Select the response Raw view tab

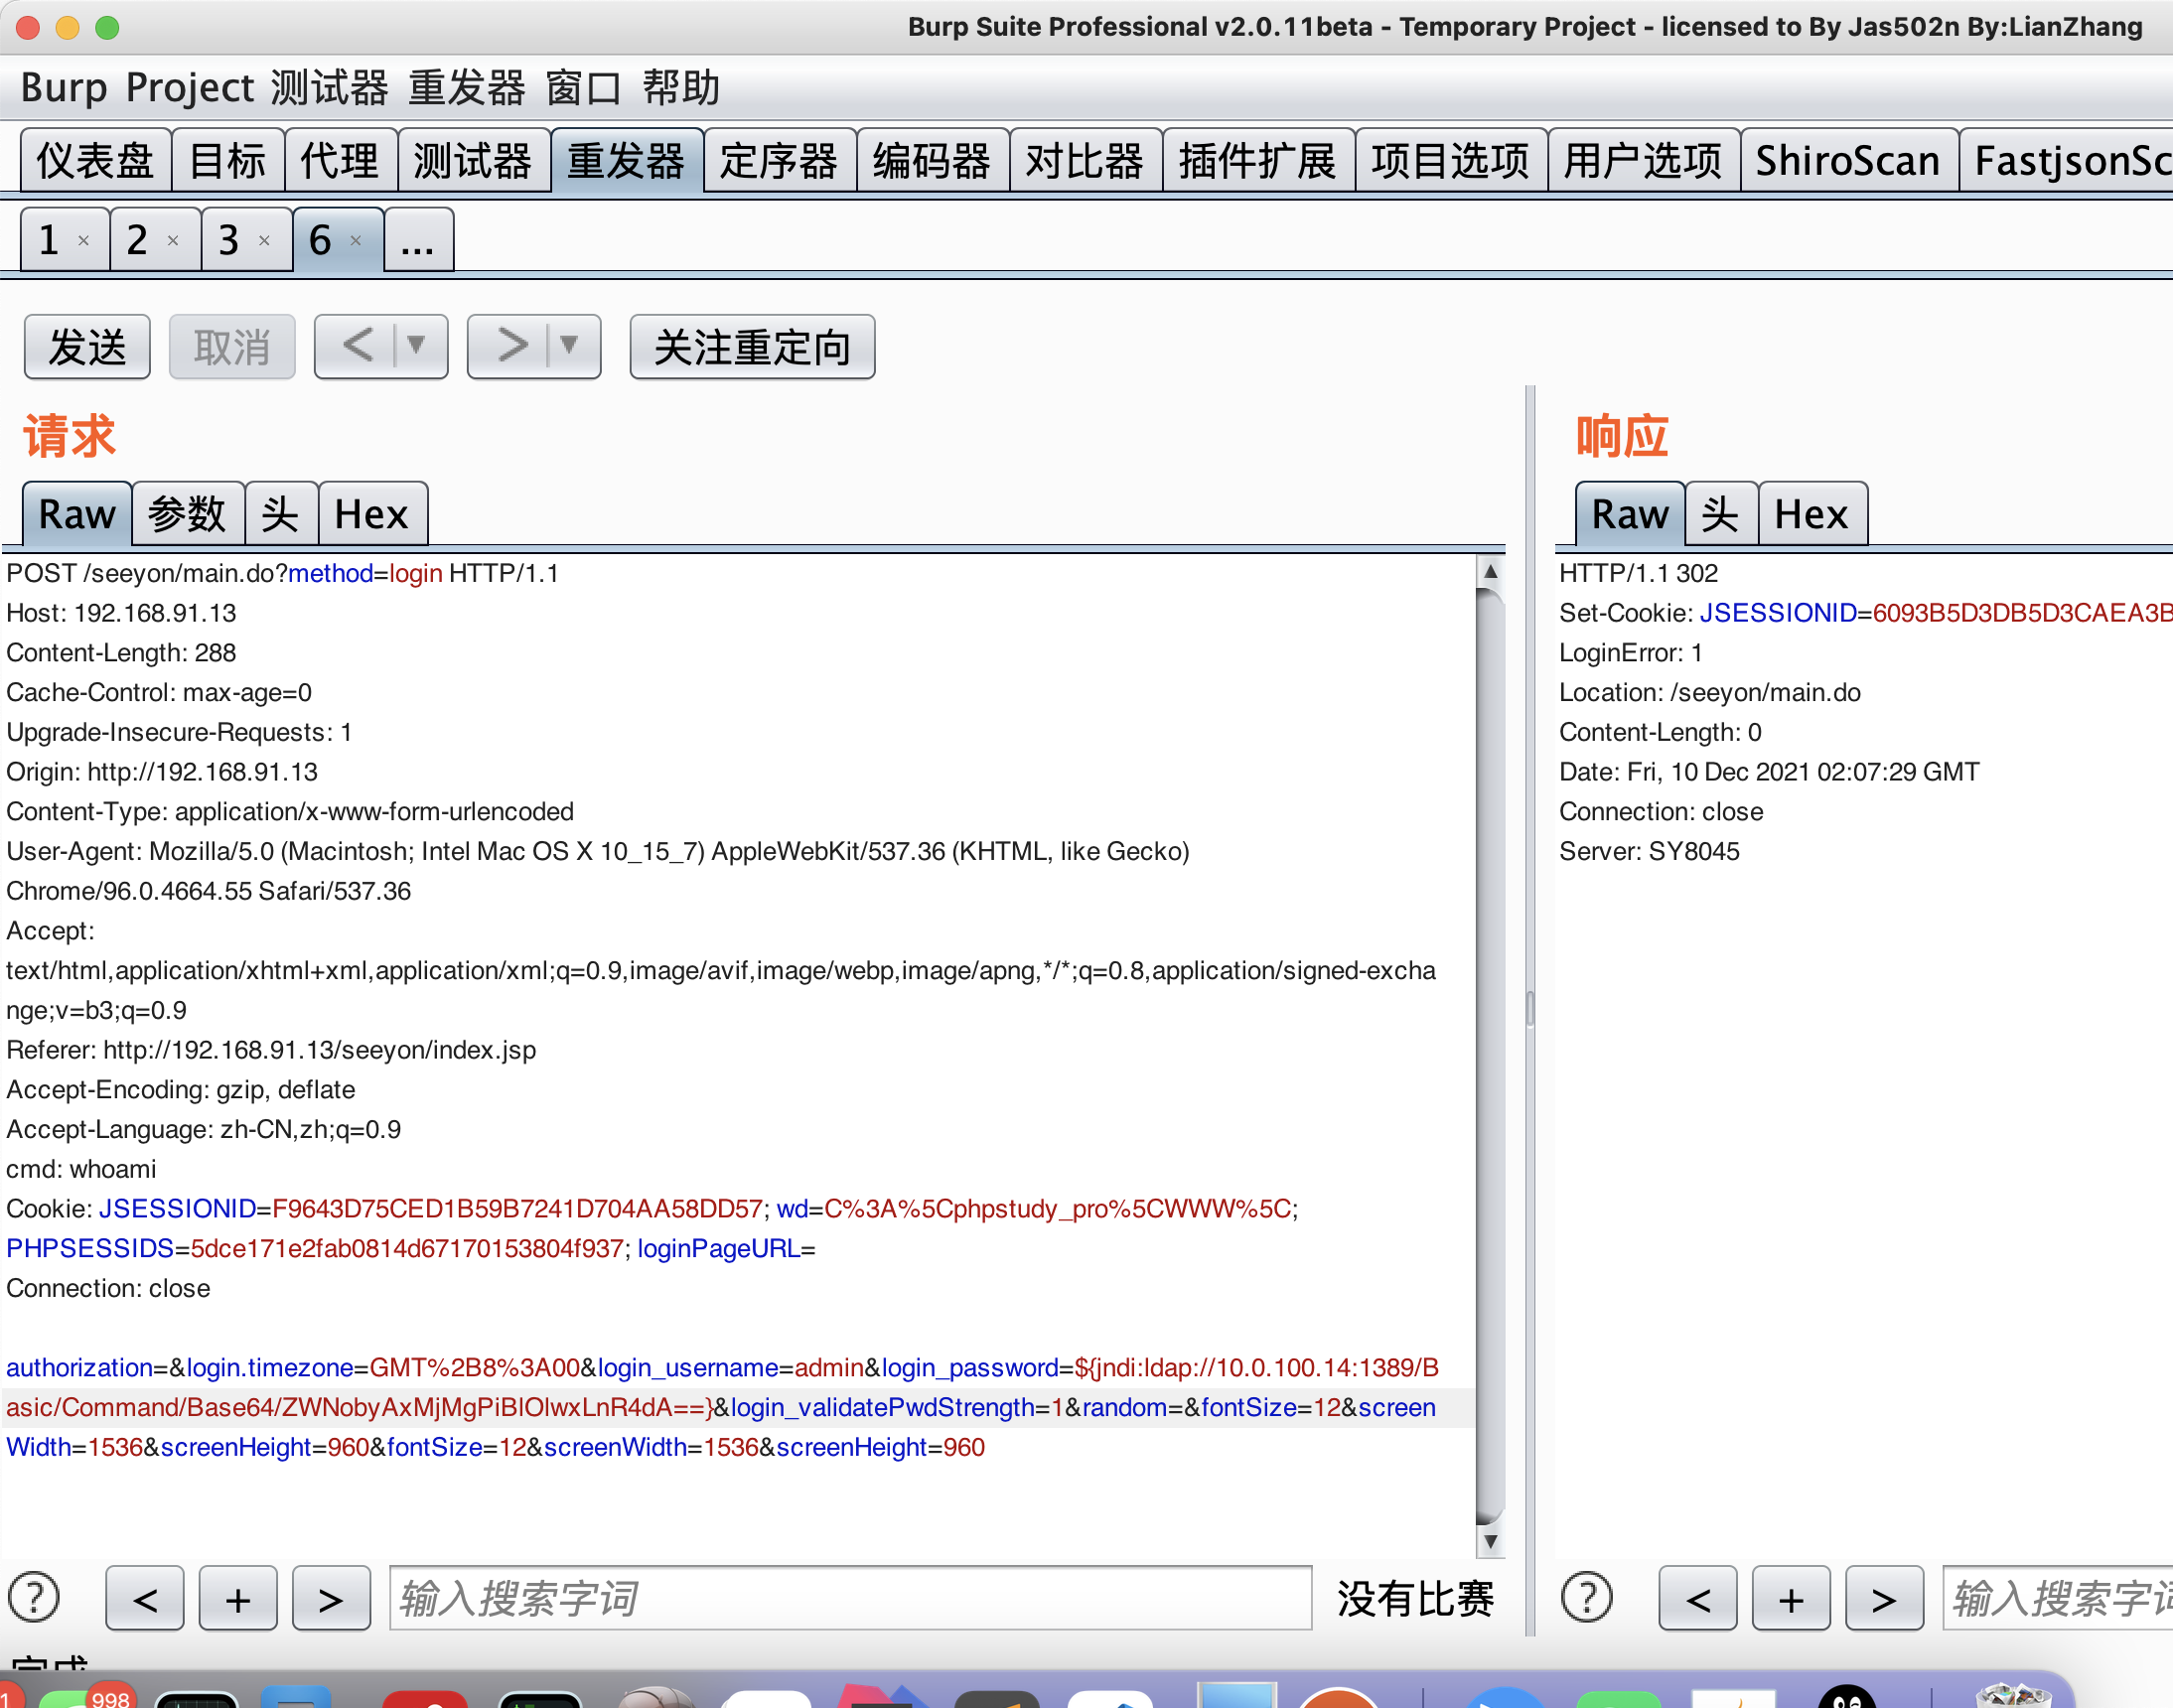[x=1630, y=514]
